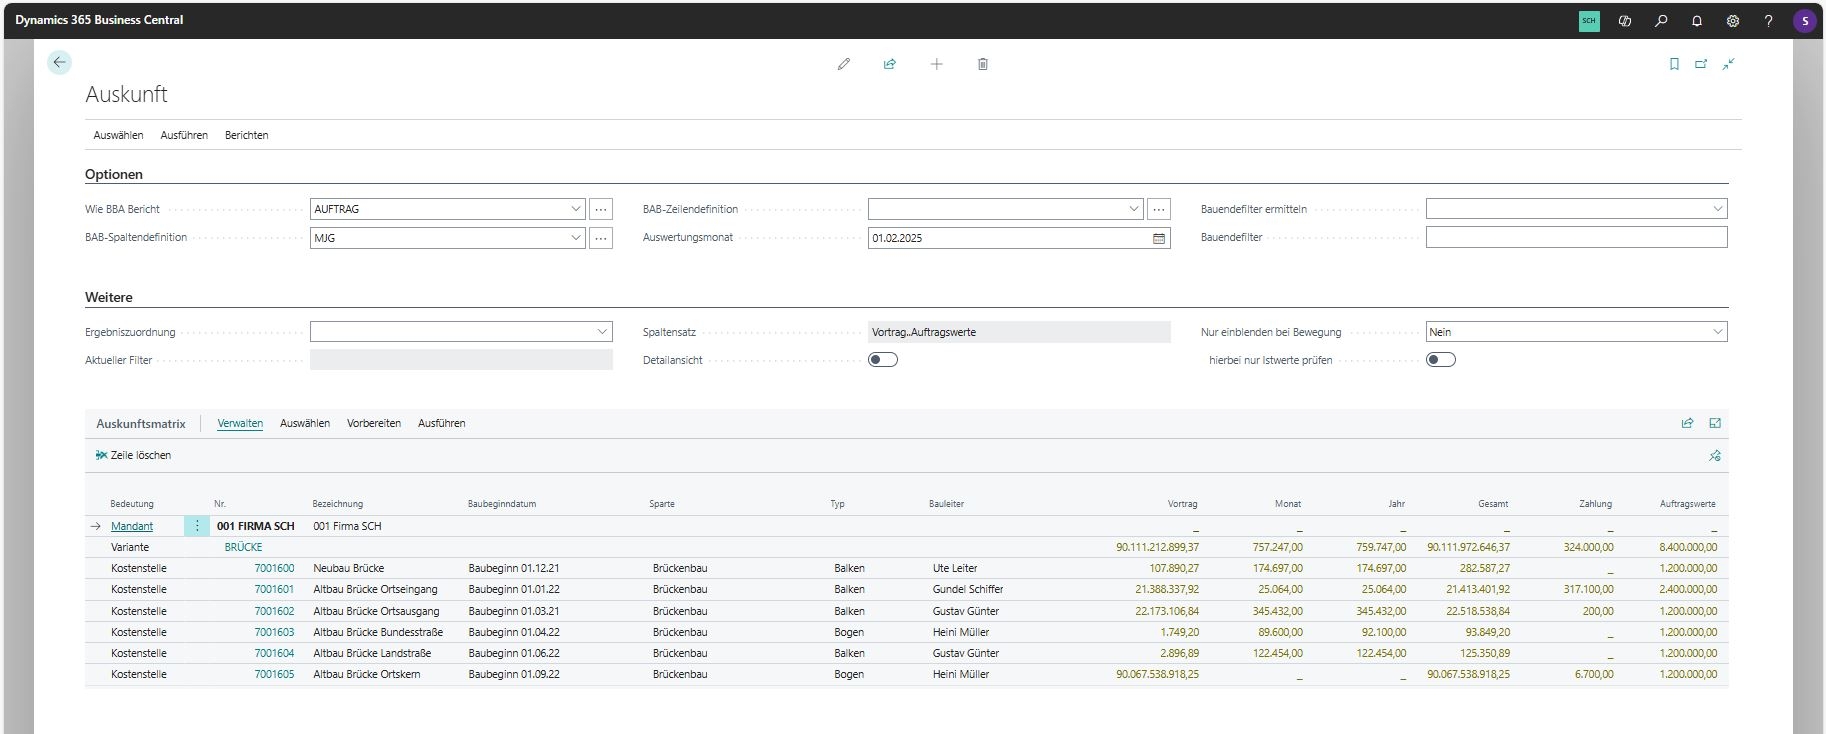
Task: Open the settings gear icon
Action: (x=1733, y=21)
